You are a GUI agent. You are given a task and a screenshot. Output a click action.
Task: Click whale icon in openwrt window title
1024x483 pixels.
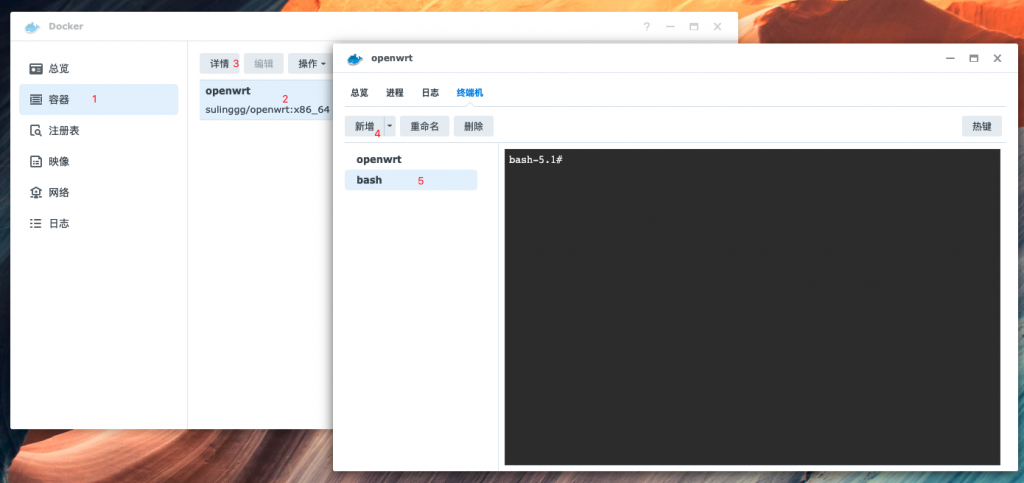click(x=355, y=59)
